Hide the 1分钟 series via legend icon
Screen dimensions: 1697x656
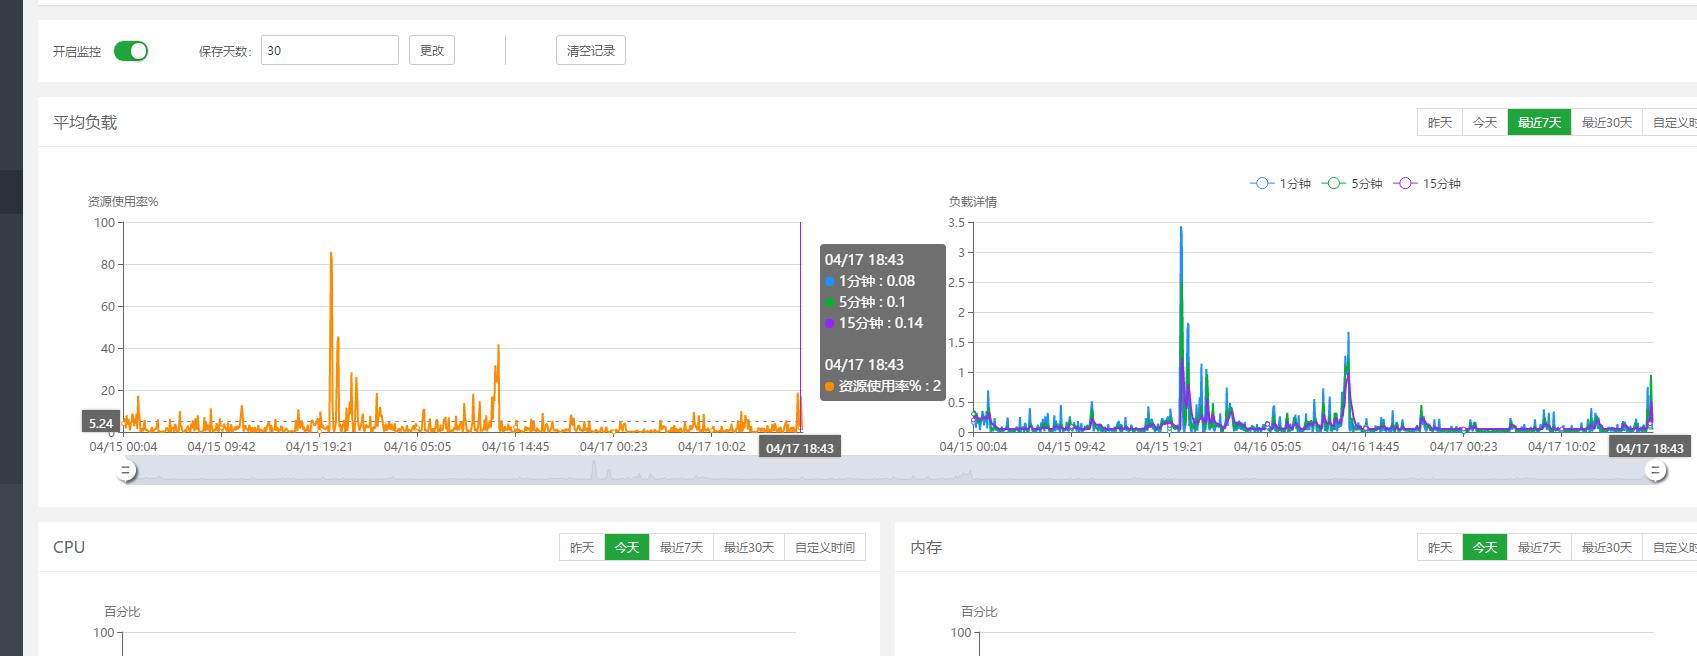click(1262, 184)
